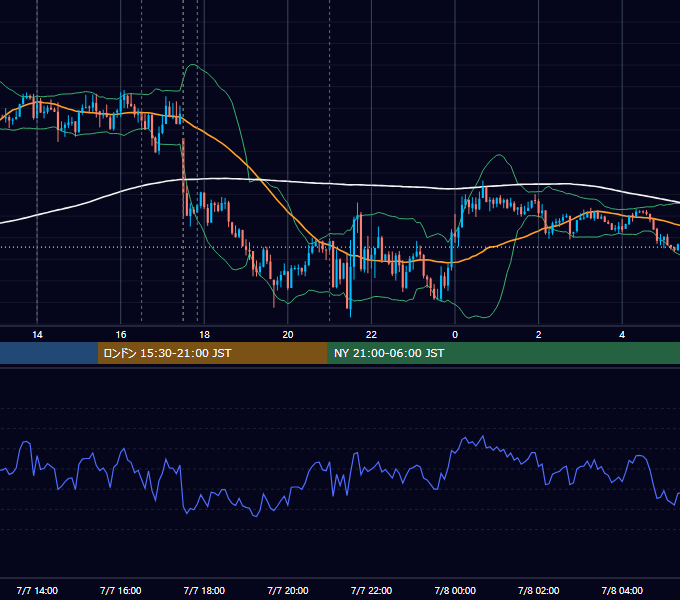
Task: Select the 16 hour label on price chart axis
Action: (x=121, y=335)
